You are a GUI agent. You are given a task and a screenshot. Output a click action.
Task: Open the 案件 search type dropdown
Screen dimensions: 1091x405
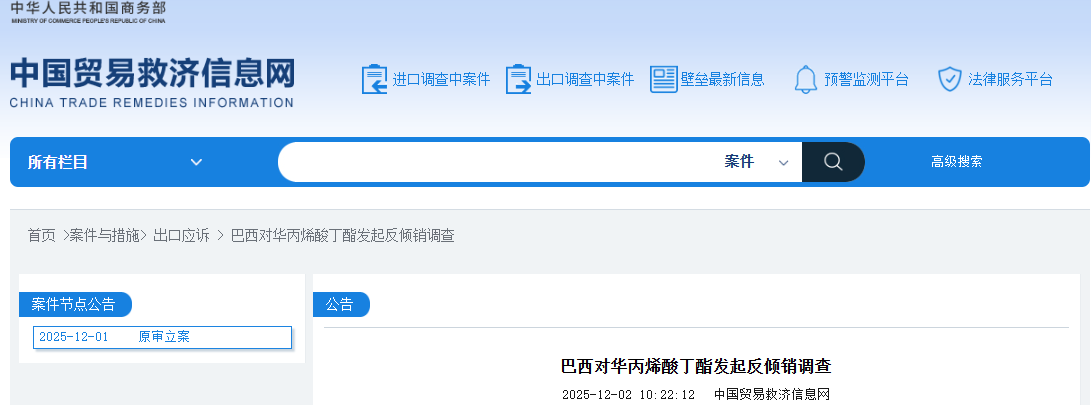pos(756,162)
